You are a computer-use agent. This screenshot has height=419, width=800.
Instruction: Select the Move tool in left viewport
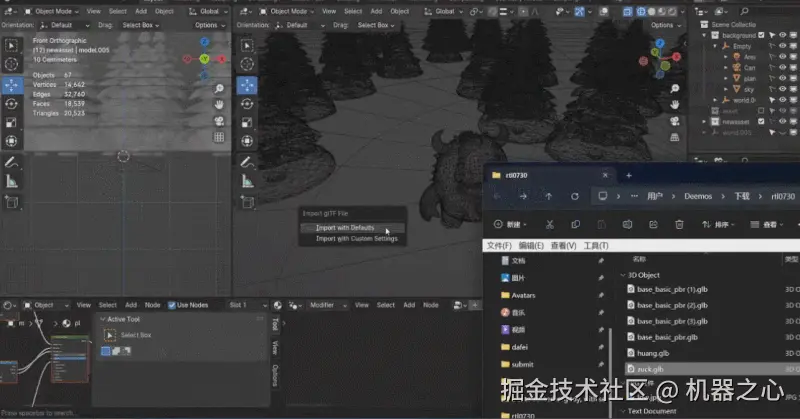[11, 84]
